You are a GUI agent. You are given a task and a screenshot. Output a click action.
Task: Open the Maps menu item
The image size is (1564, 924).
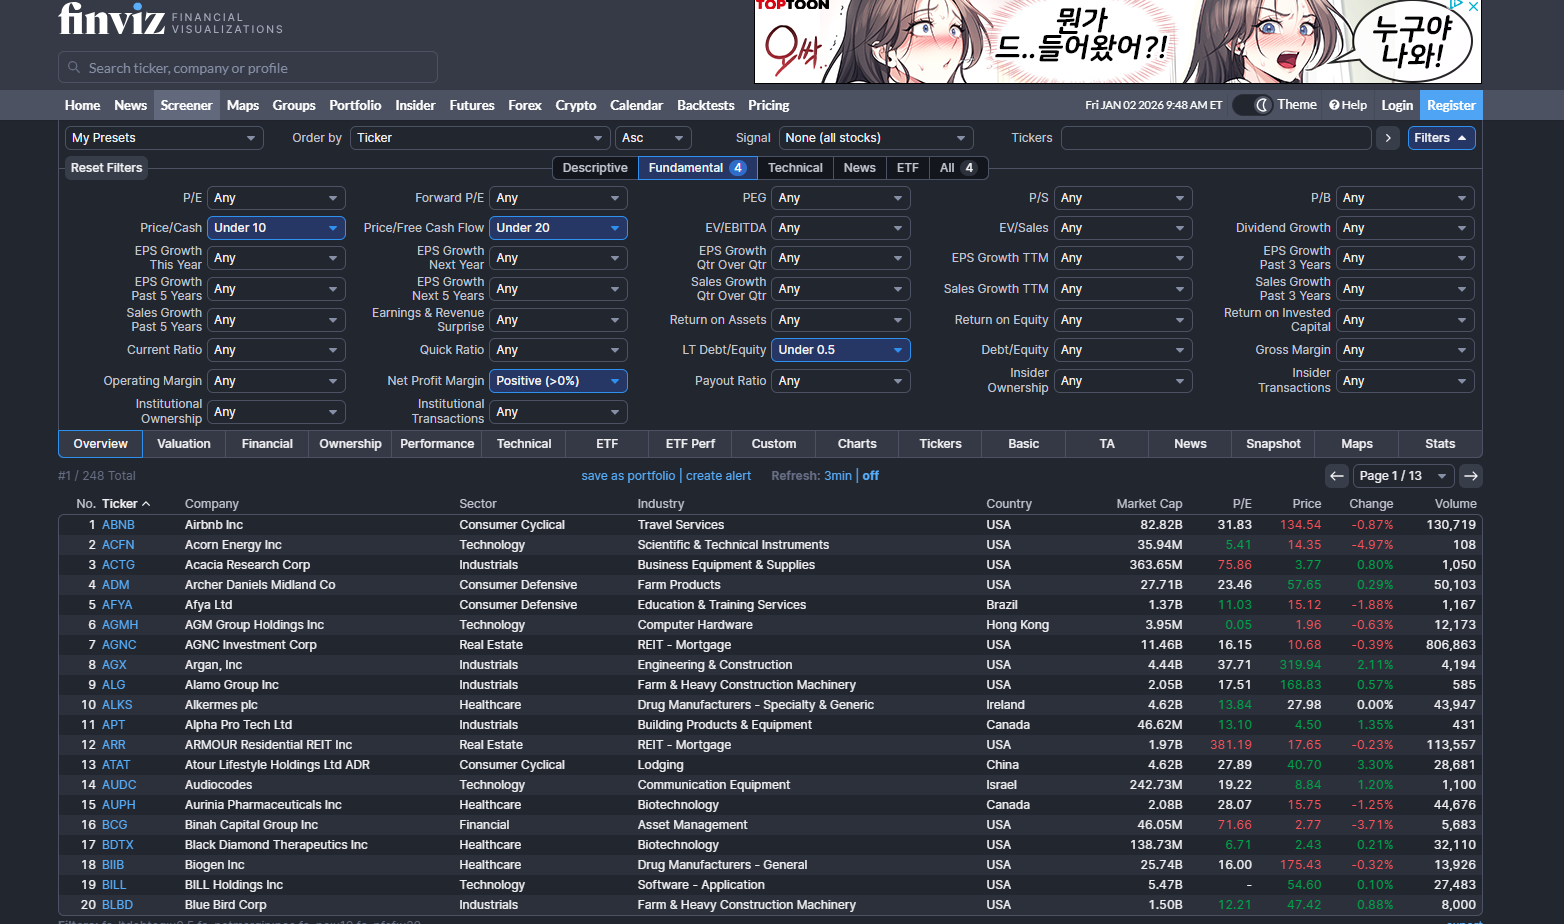point(242,105)
